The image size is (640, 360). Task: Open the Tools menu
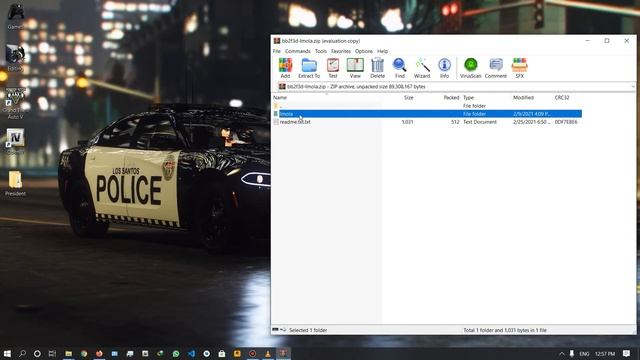tap(321, 51)
